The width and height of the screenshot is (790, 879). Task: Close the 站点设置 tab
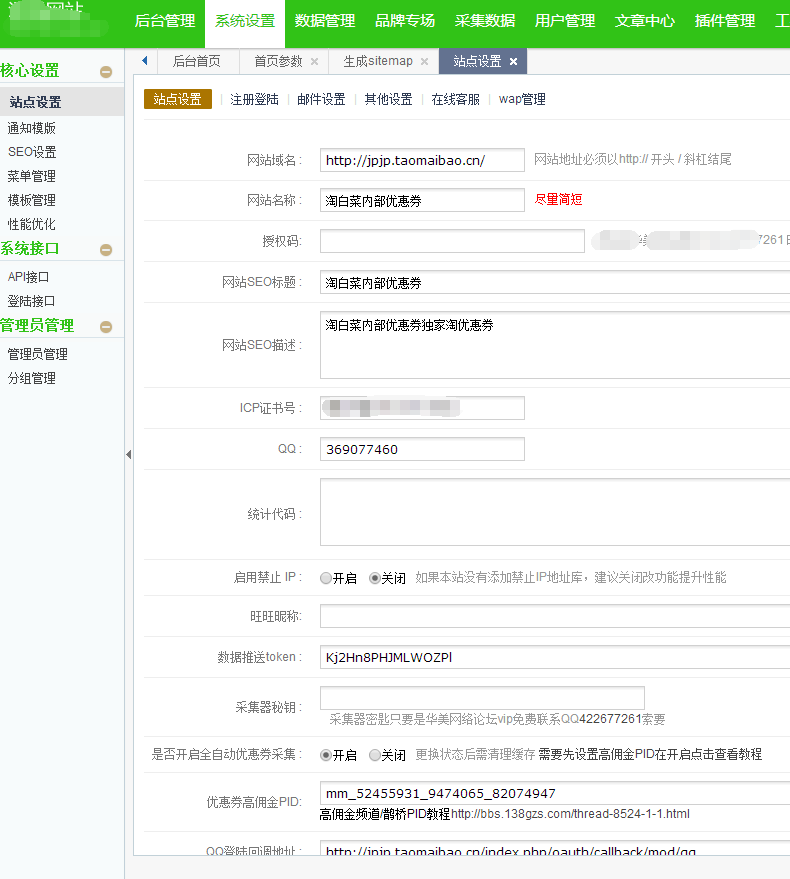click(513, 62)
